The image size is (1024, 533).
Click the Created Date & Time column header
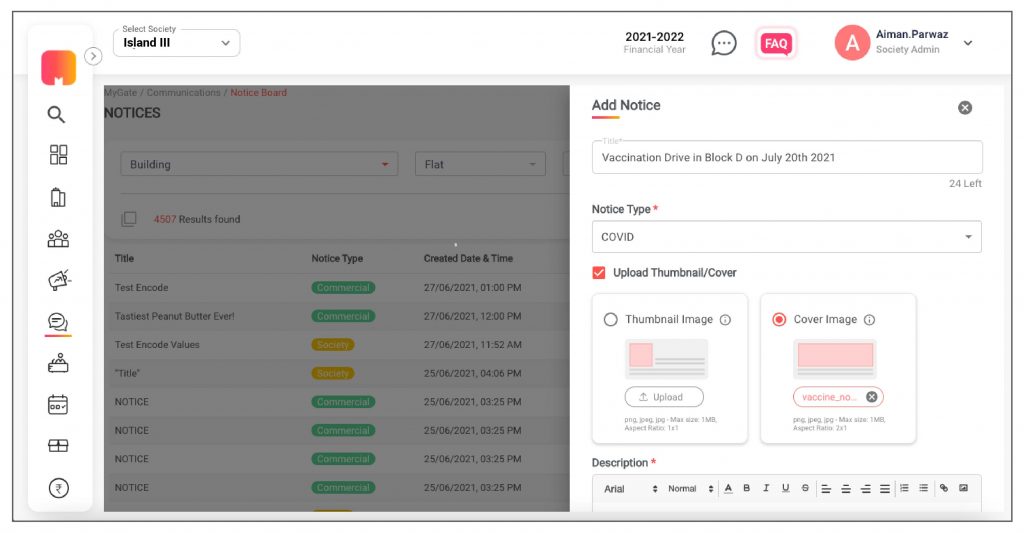point(468,259)
